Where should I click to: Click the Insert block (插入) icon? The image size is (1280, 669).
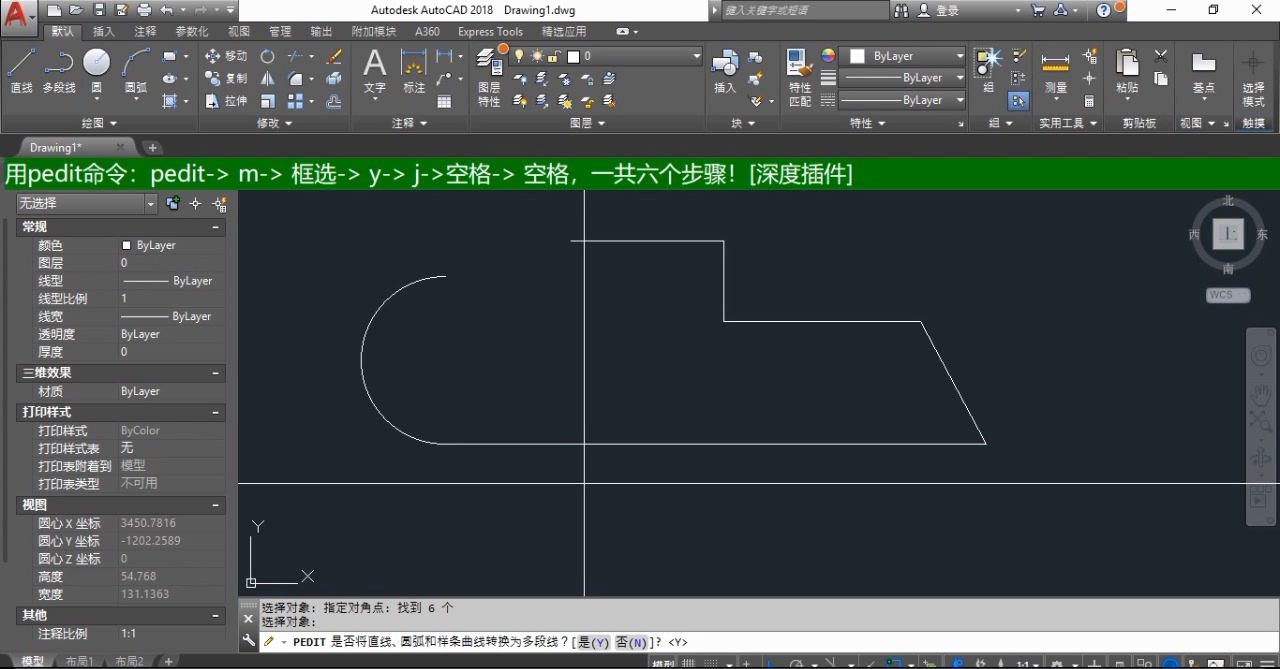[x=724, y=71]
